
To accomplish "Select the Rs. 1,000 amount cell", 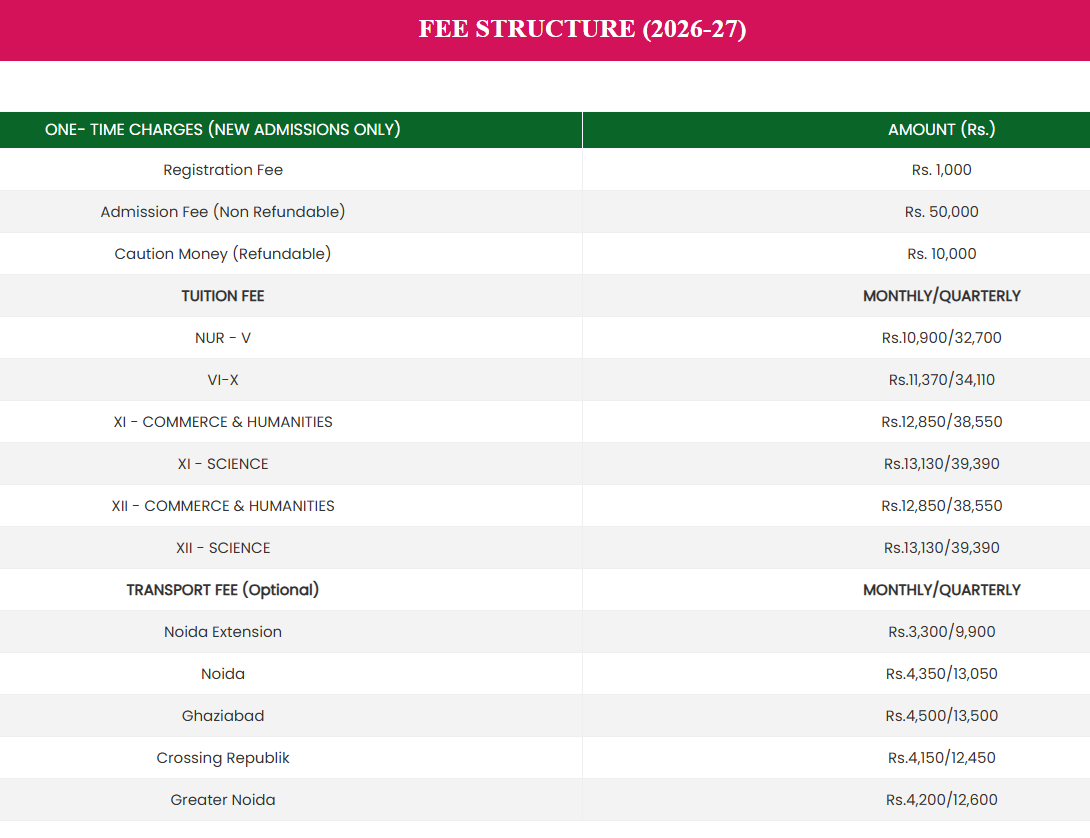I will tap(941, 170).
